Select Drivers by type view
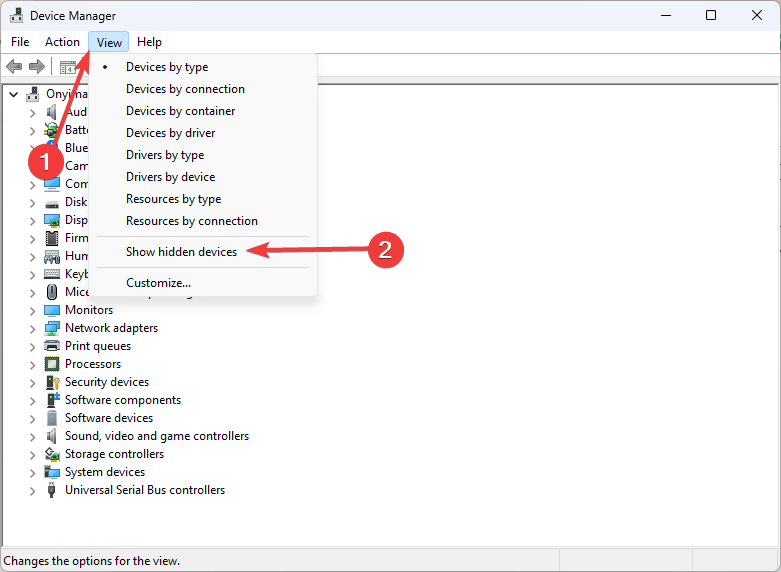The height and width of the screenshot is (572, 781). (x=203, y=155)
